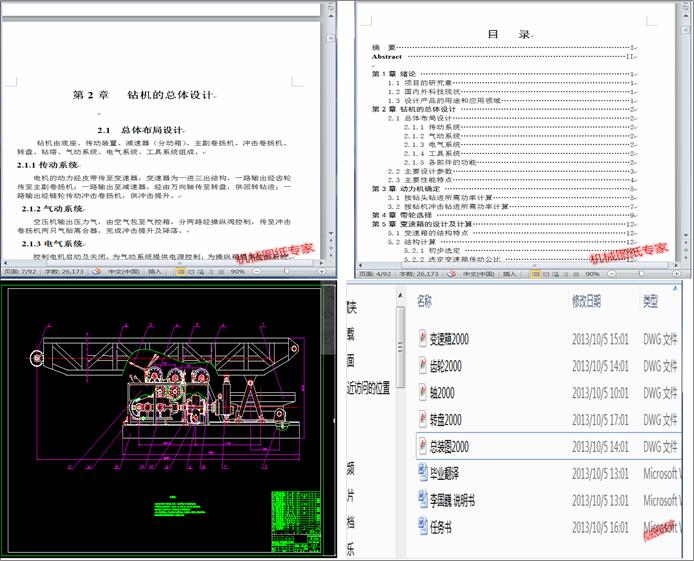This screenshot has height=561, width=694.
Task: Toggle 插入 mode in right Word status bar
Action: tap(509, 274)
